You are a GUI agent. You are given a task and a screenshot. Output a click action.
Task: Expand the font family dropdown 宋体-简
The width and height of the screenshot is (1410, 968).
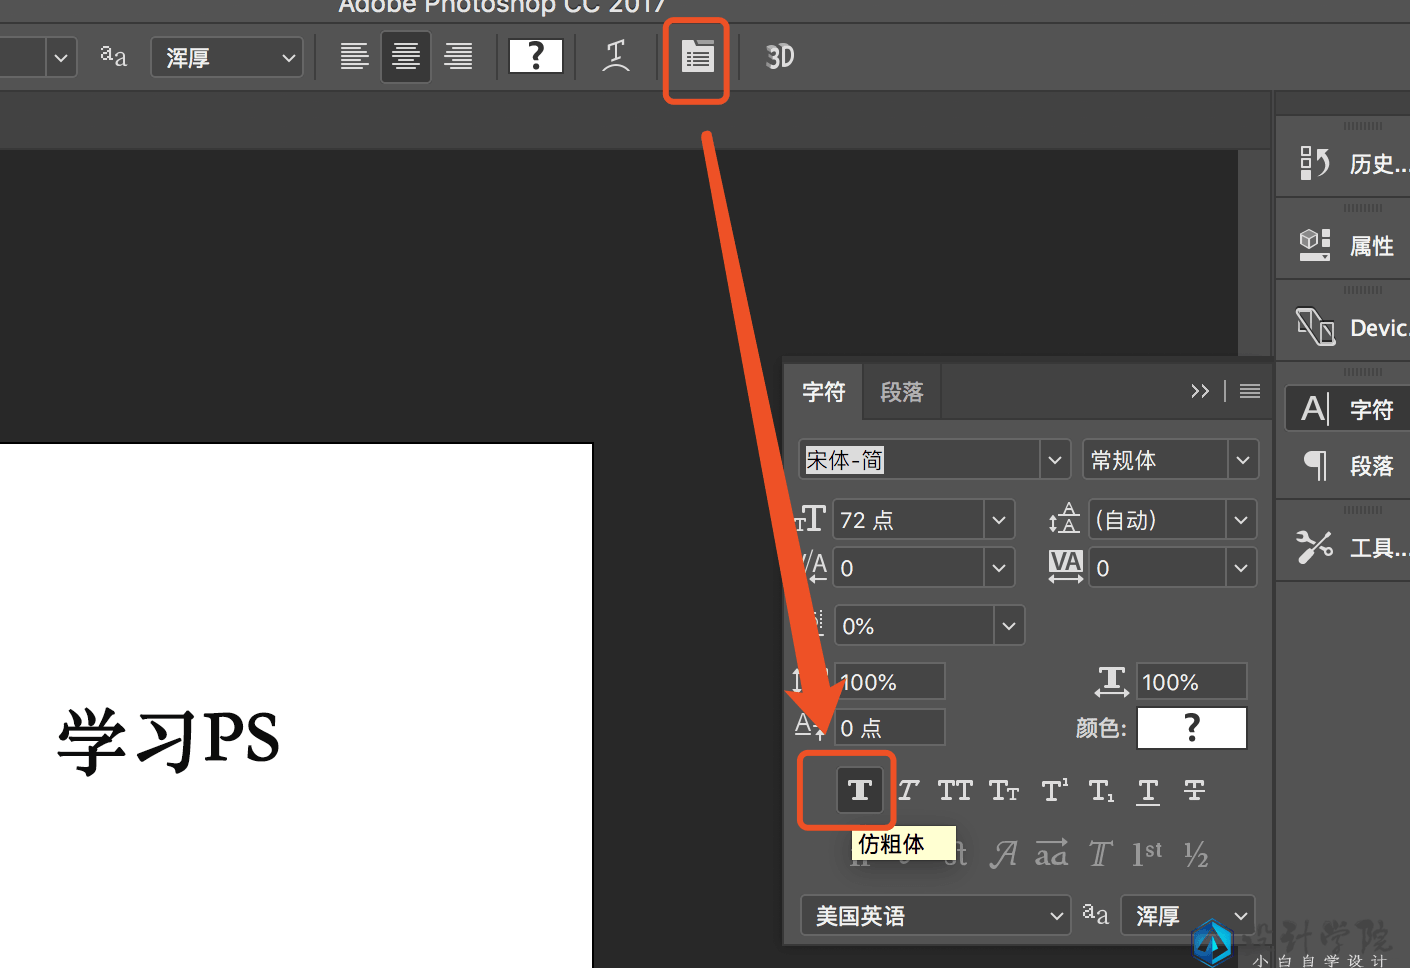1054,460
